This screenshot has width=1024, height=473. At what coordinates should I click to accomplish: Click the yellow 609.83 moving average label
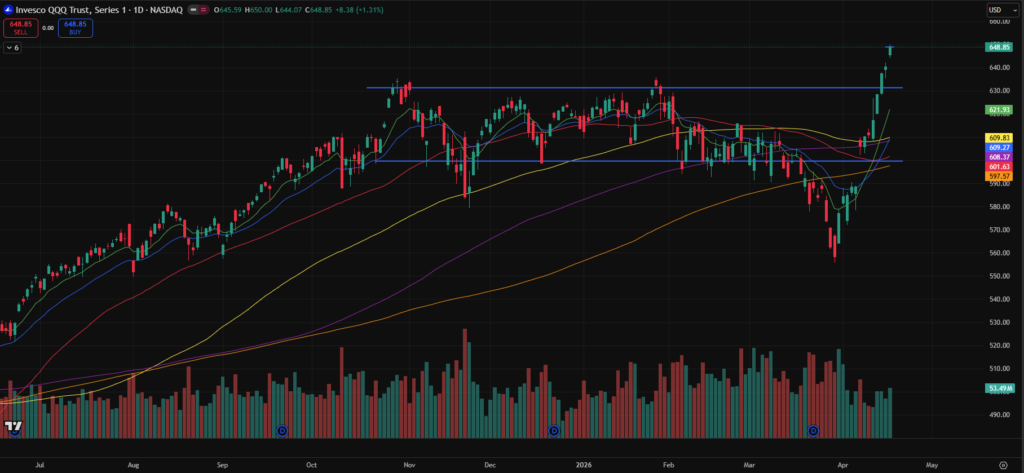pos(999,137)
